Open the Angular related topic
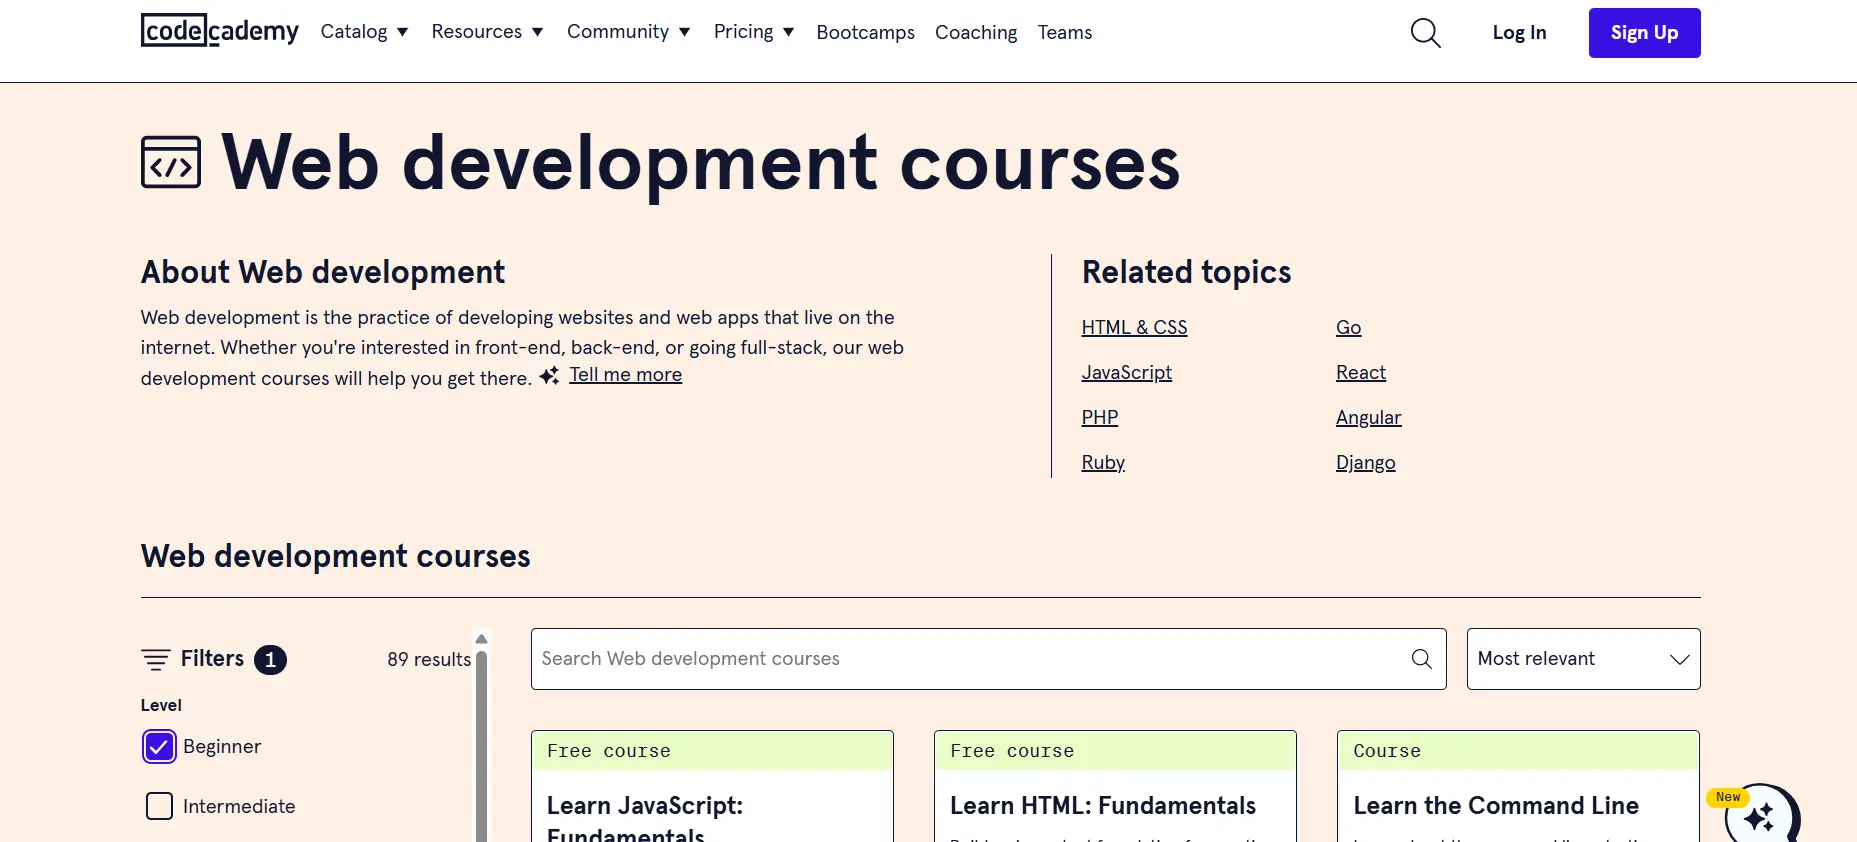The image size is (1857, 842). tap(1368, 418)
